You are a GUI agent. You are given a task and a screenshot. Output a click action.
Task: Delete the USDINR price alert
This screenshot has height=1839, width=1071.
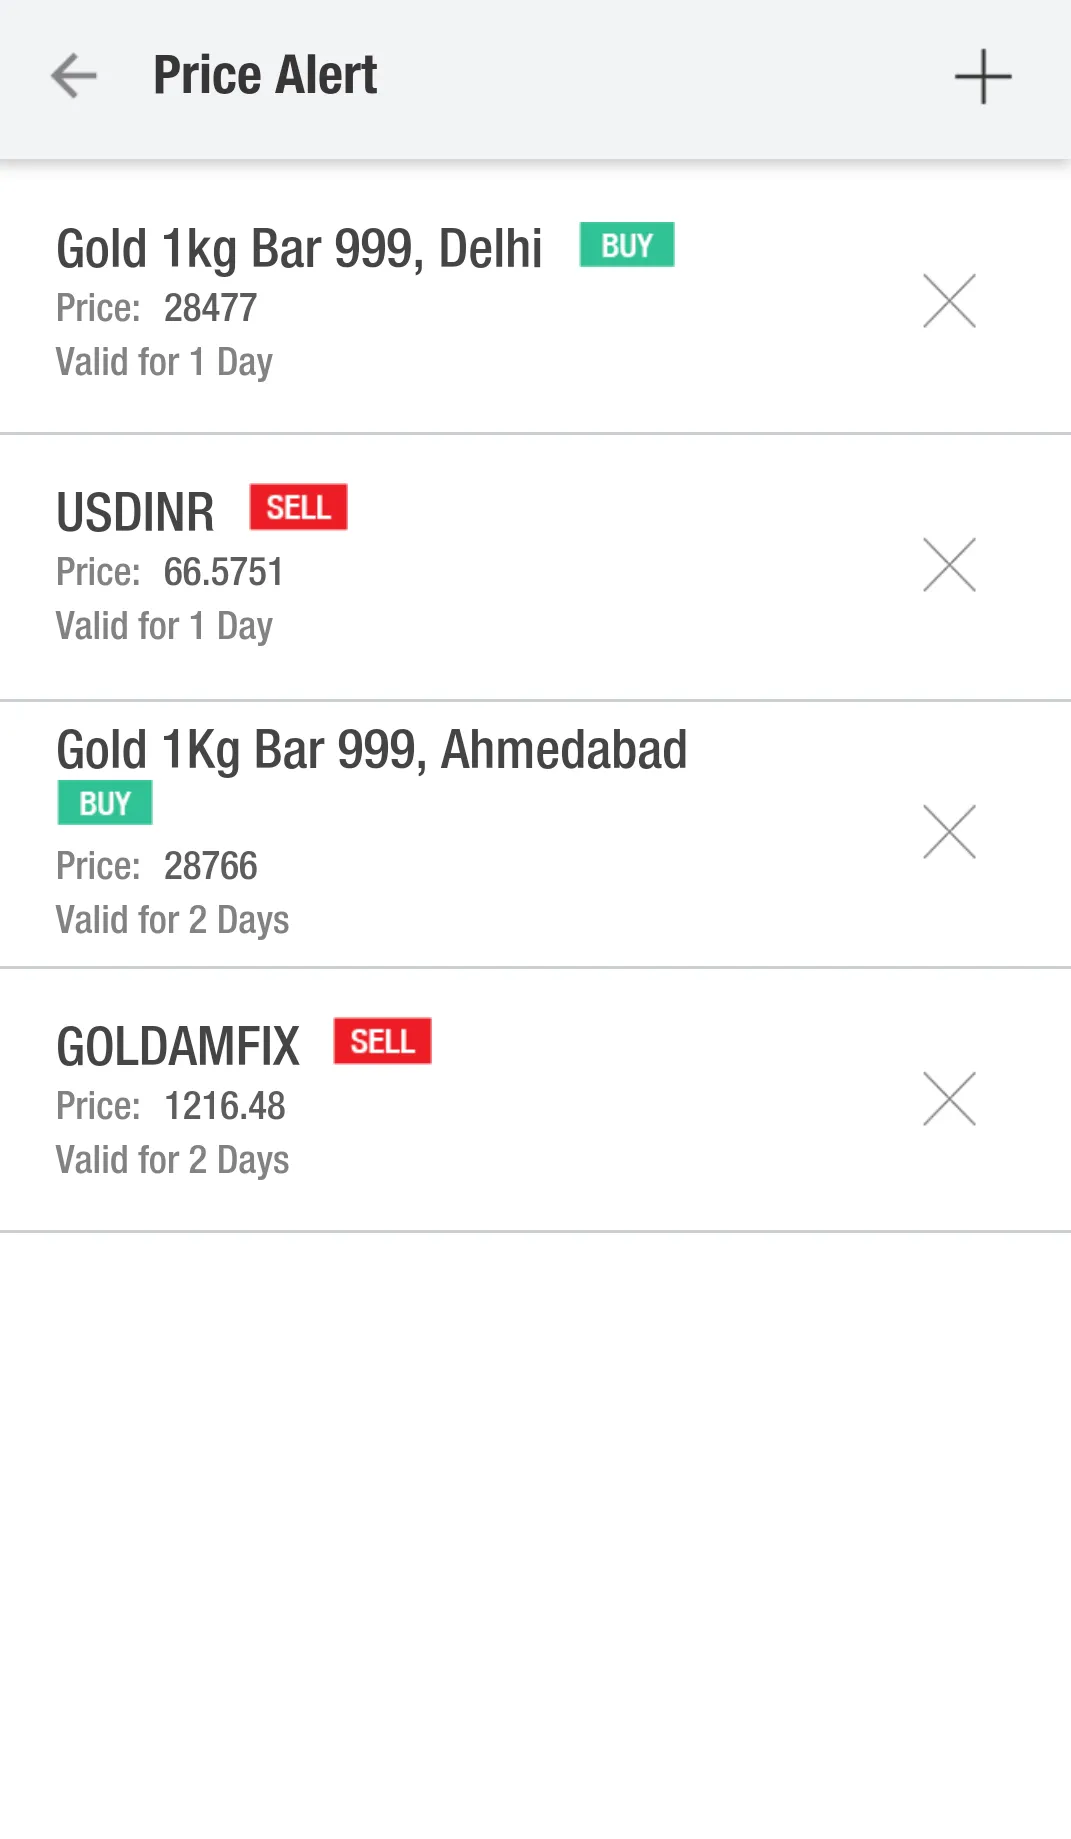pyautogui.click(x=948, y=565)
